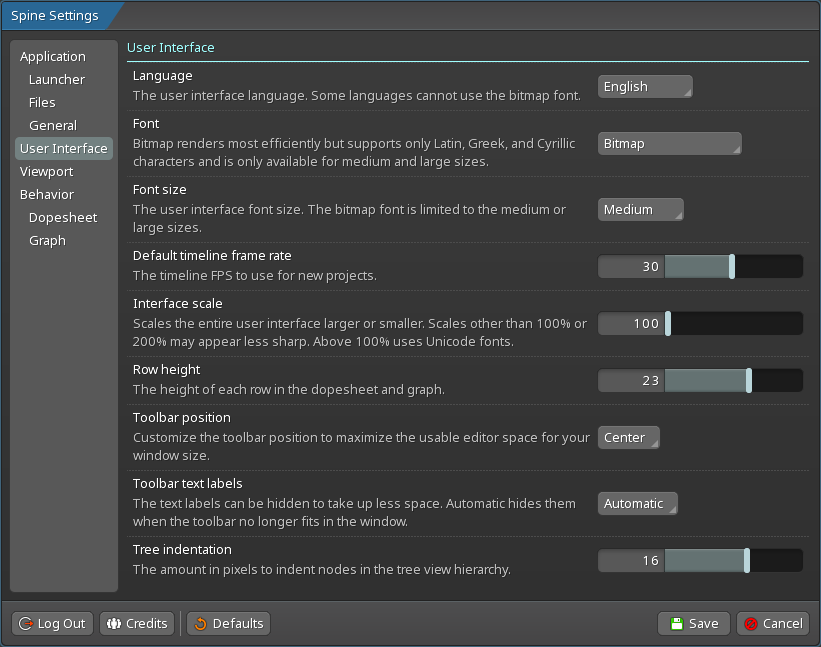Open the Graph settings entry
This screenshot has height=647, width=821.
[47, 241]
